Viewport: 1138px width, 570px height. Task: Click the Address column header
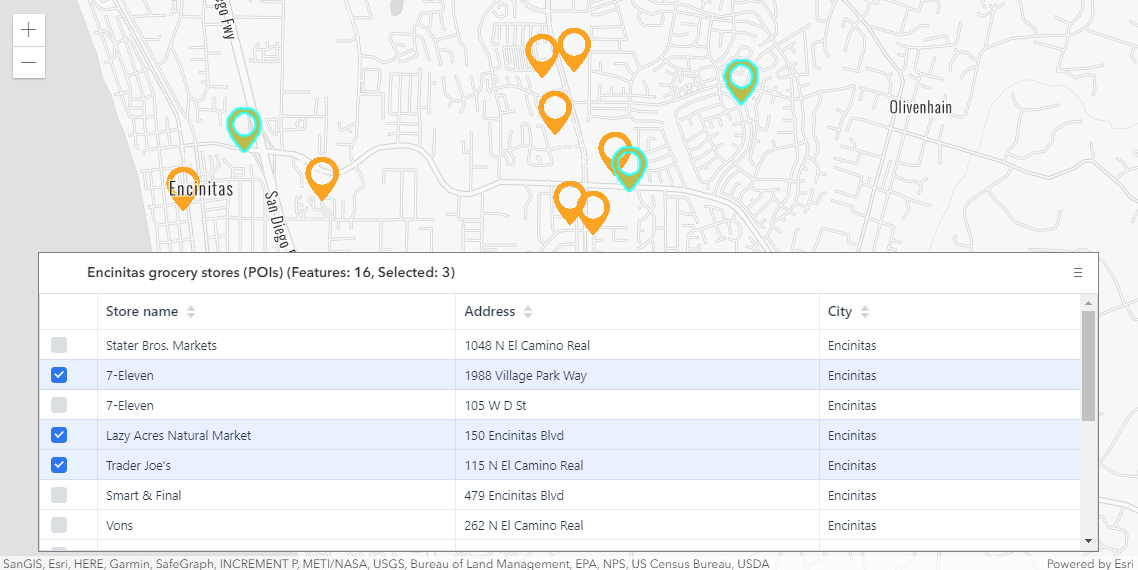(x=490, y=312)
